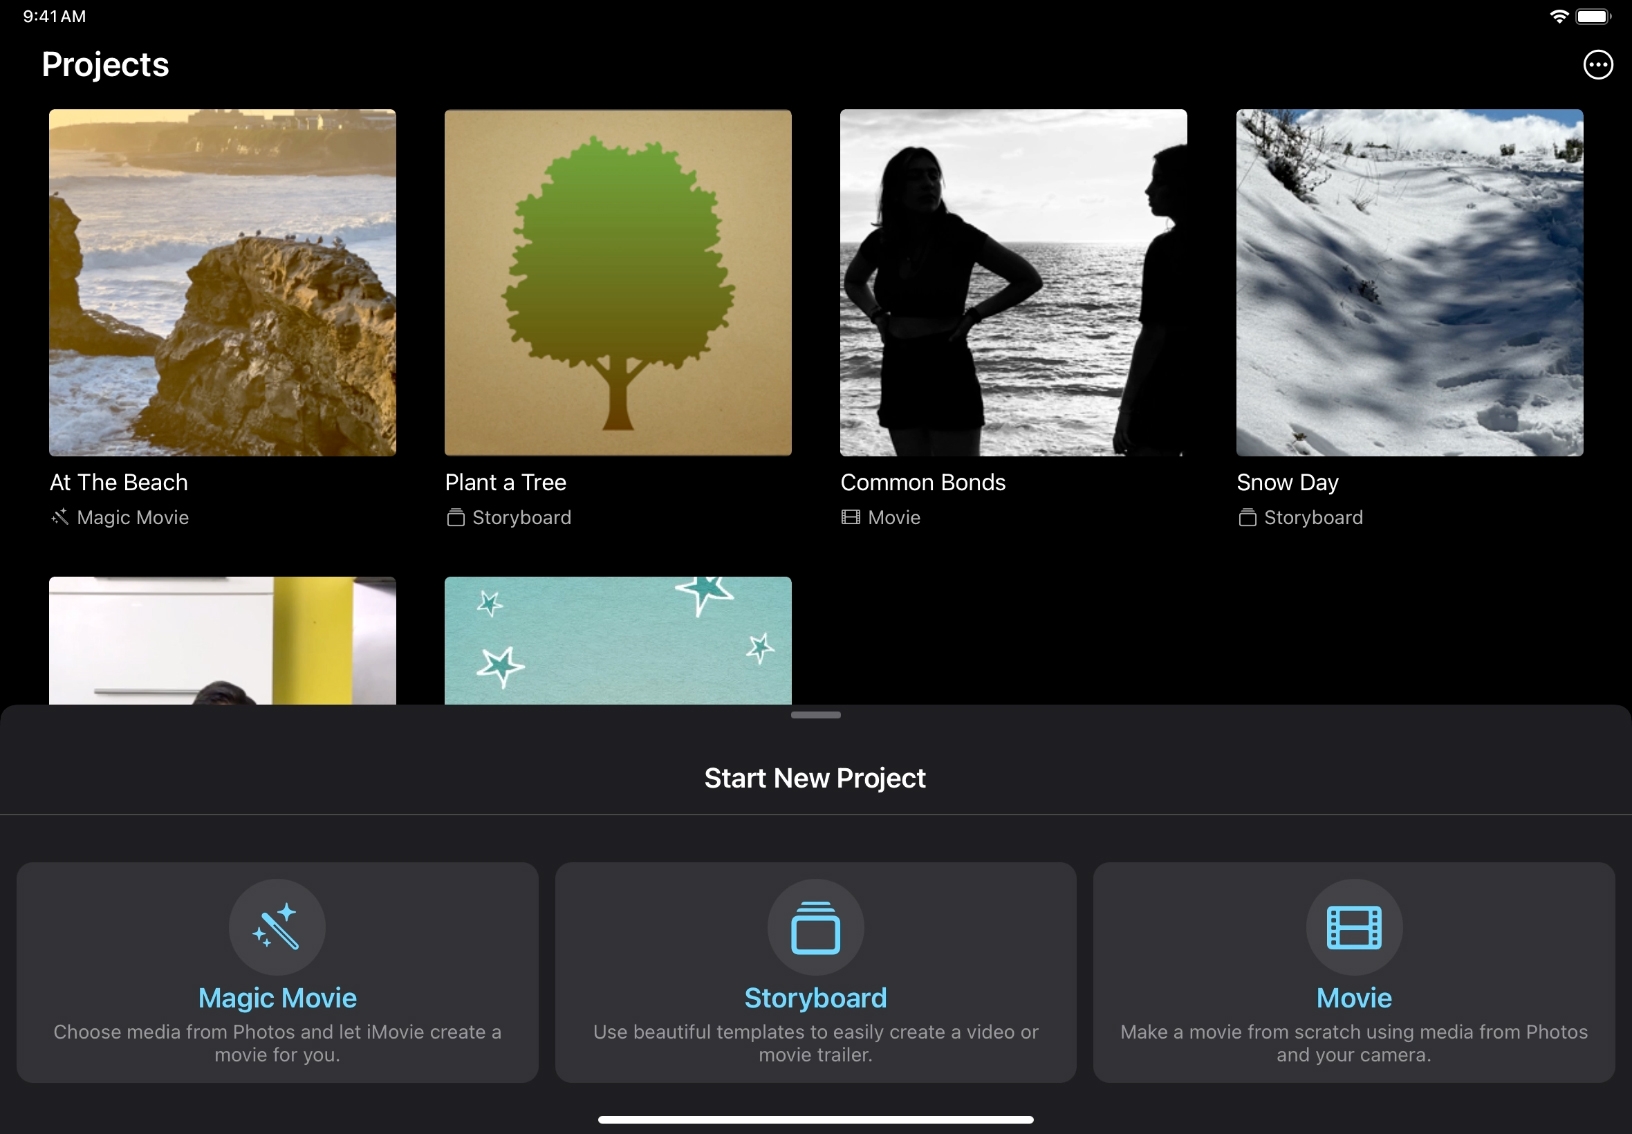The image size is (1632, 1134).
Task: Tap the Storyboard stacked cards icon
Action: (815, 927)
